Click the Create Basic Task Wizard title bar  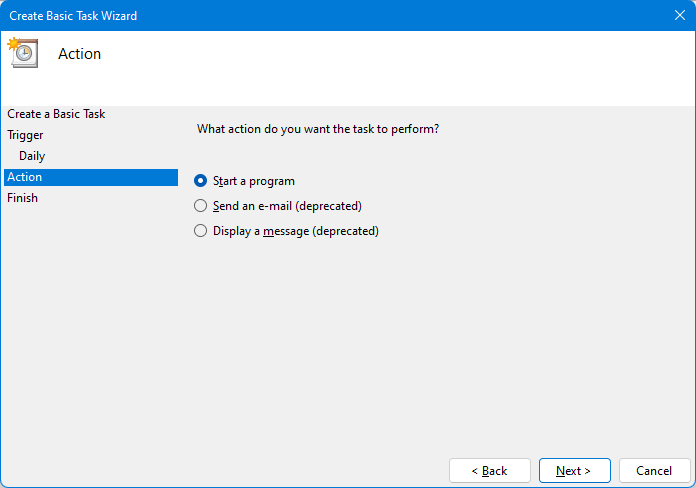pos(300,16)
